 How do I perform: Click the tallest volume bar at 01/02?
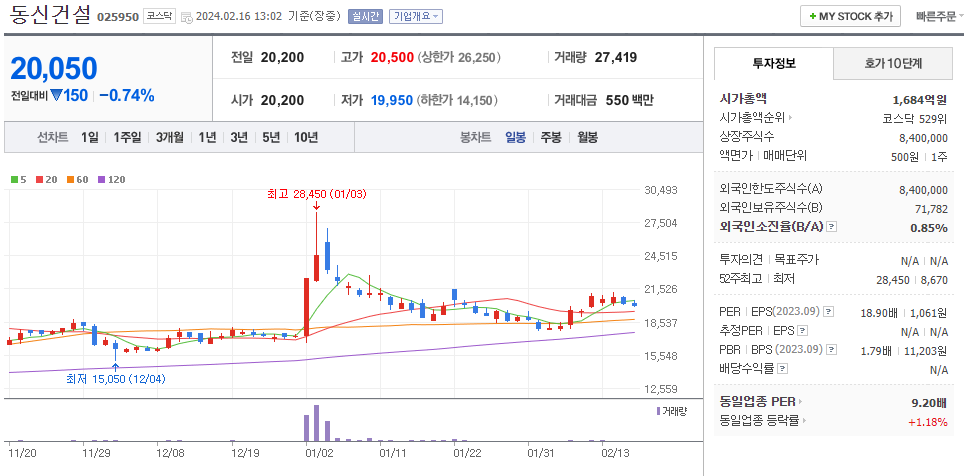316,423
